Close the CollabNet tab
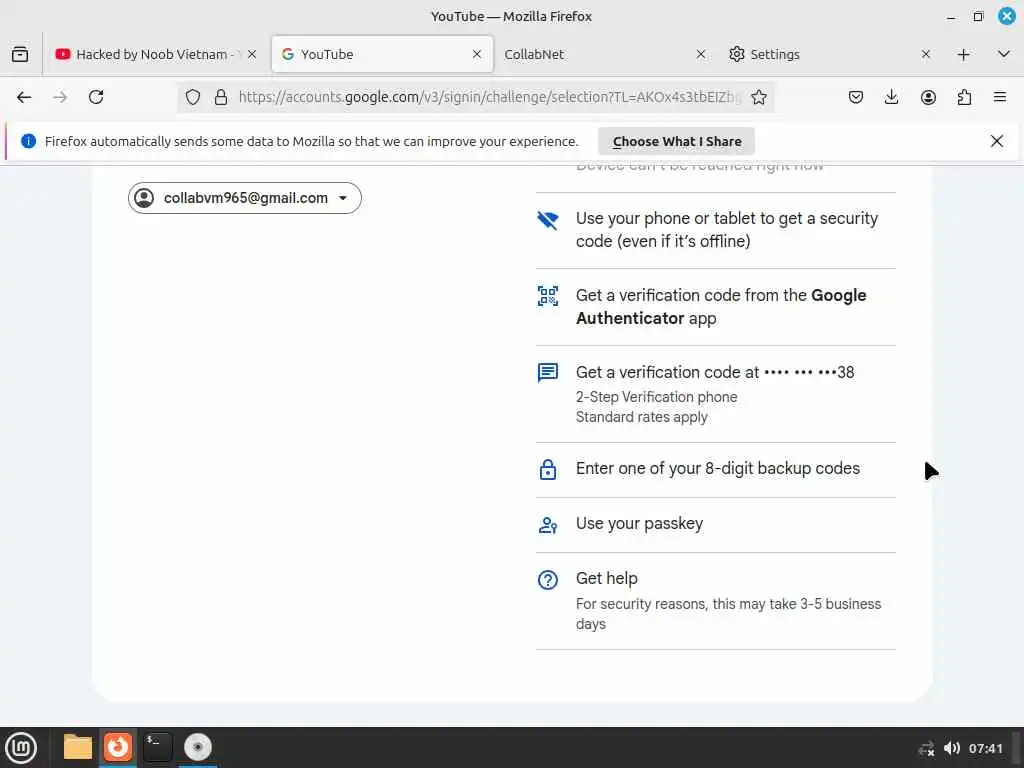1024x768 pixels. tap(701, 54)
